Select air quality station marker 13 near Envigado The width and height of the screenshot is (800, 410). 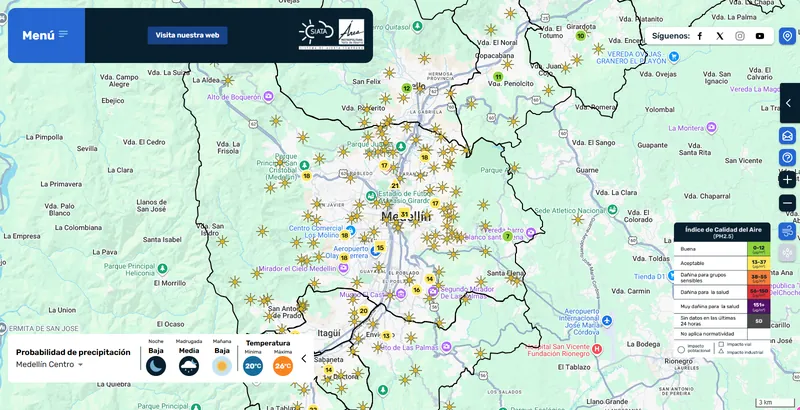[386, 336]
